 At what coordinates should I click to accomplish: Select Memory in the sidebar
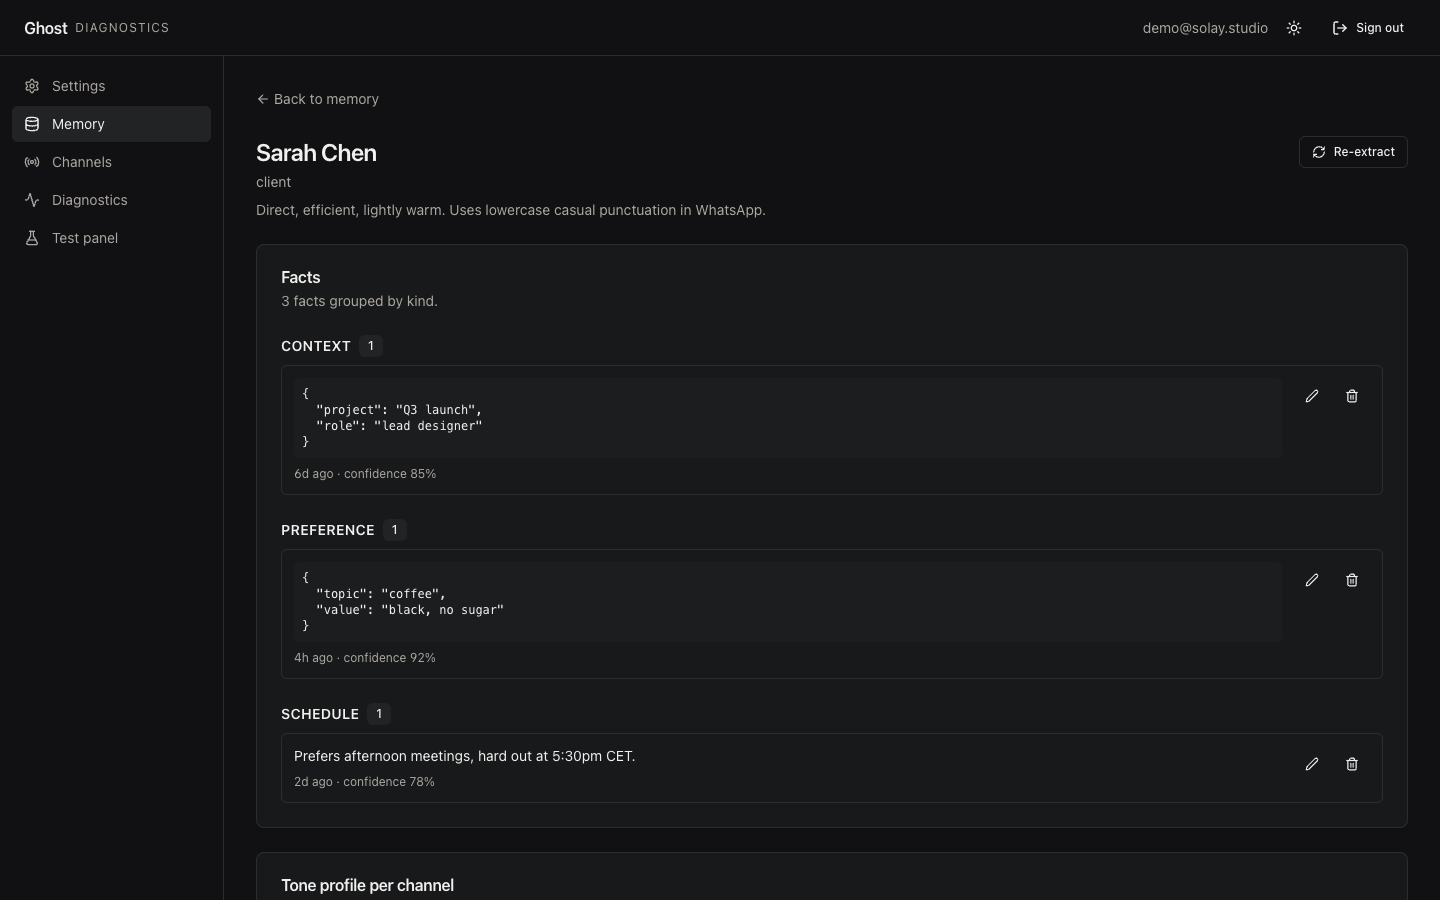click(x=111, y=124)
